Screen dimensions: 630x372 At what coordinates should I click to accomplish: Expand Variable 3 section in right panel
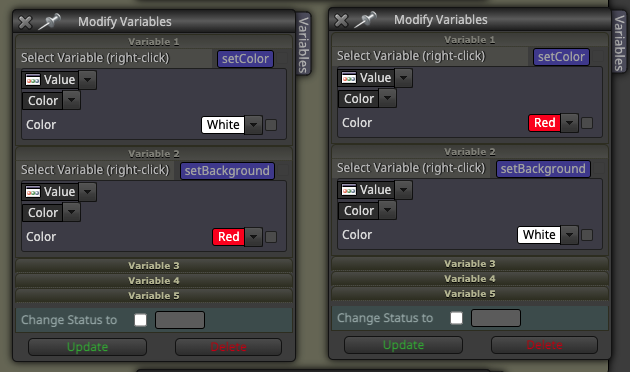click(470, 264)
